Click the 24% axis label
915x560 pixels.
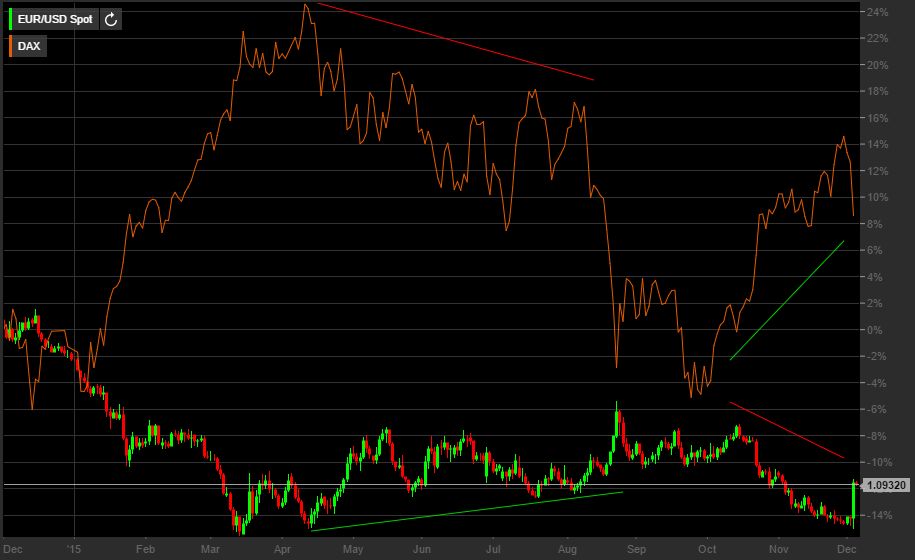(x=877, y=12)
